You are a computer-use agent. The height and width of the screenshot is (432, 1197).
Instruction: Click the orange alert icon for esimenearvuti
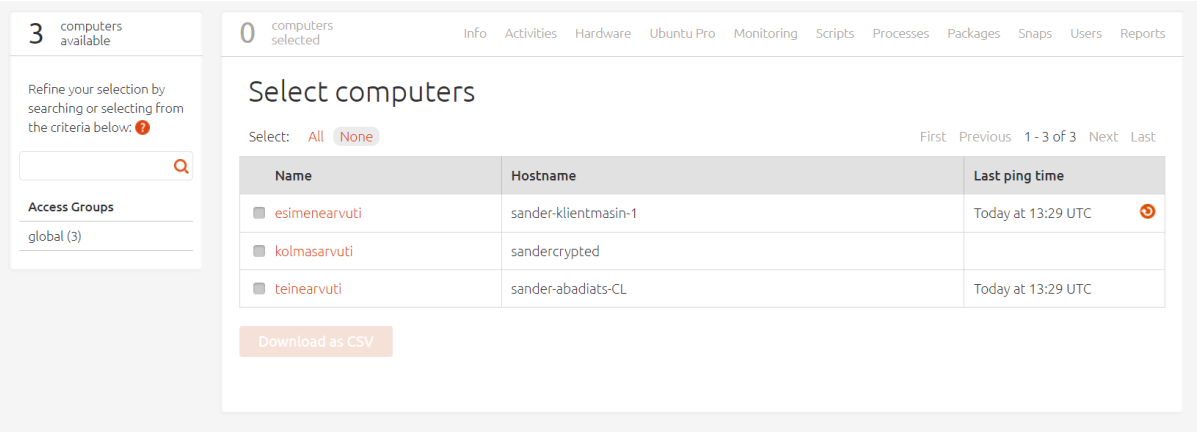(x=1147, y=211)
